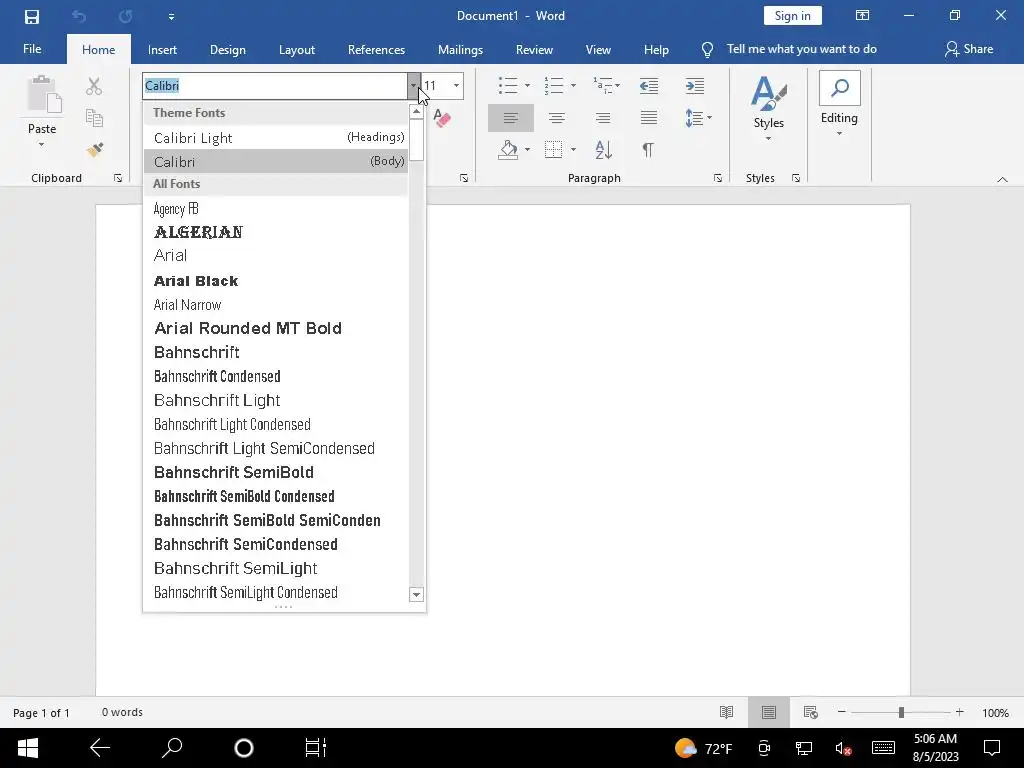Click the Share button

click(x=969, y=49)
